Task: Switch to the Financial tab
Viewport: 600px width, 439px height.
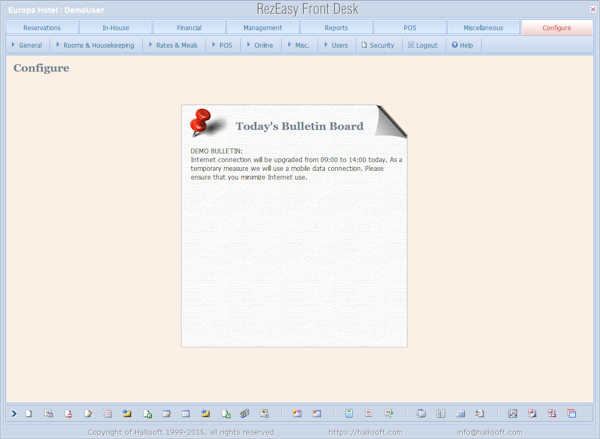Action: click(x=189, y=28)
